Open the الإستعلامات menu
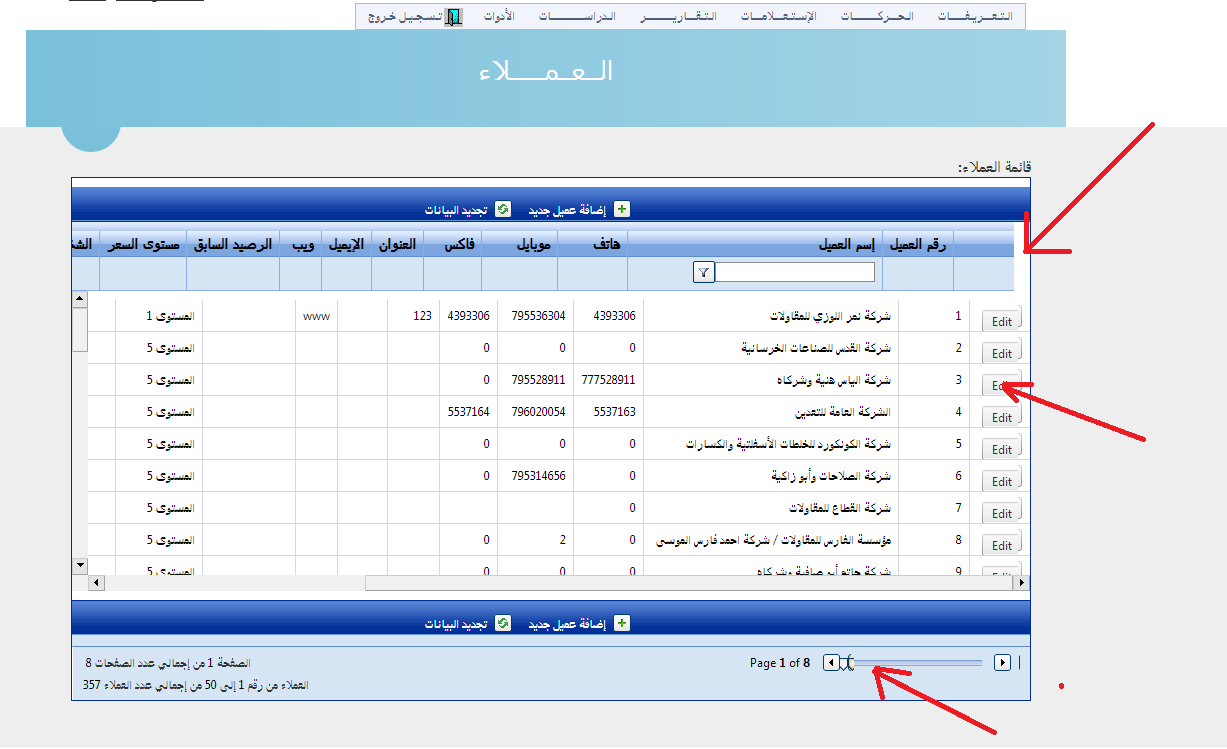This screenshot has width=1227, height=749. pos(779,17)
